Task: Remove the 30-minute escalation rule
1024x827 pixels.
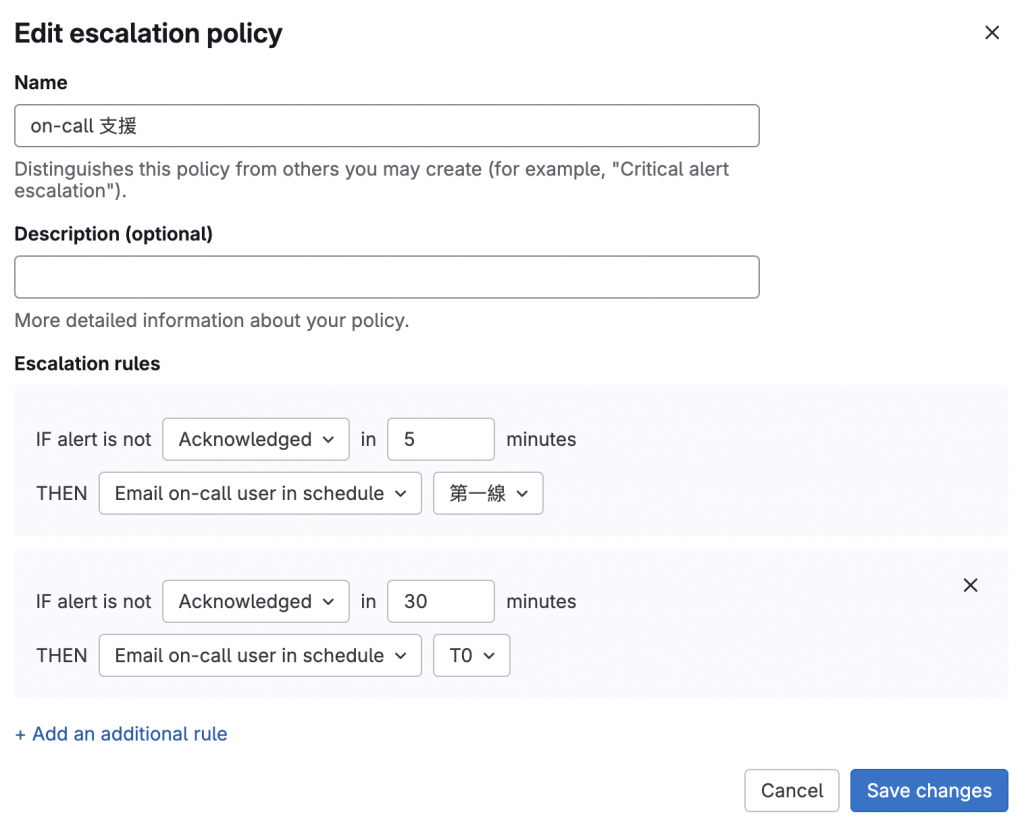Action: [970, 586]
